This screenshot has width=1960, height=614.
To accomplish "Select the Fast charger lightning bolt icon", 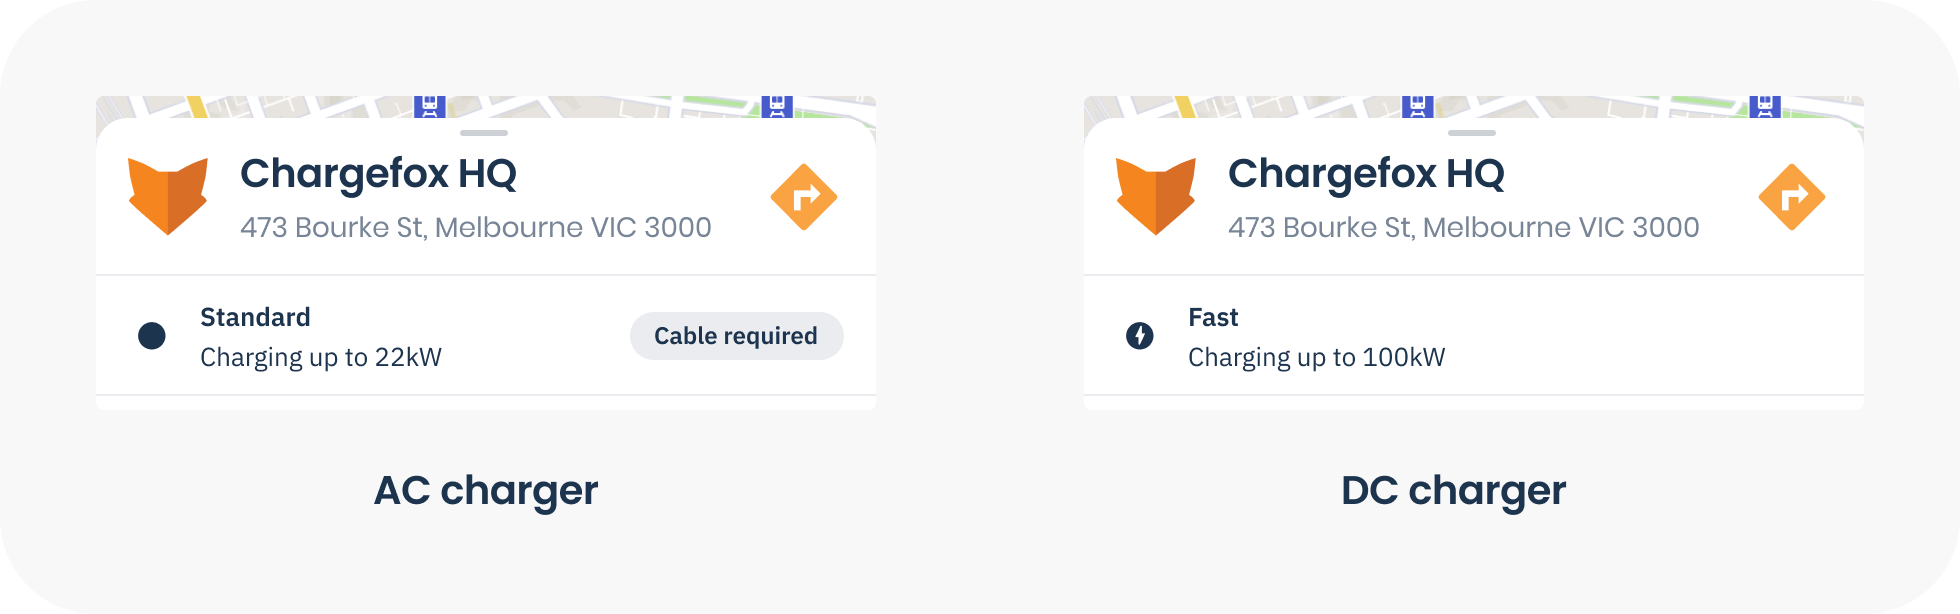I will click(x=1140, y=336).
